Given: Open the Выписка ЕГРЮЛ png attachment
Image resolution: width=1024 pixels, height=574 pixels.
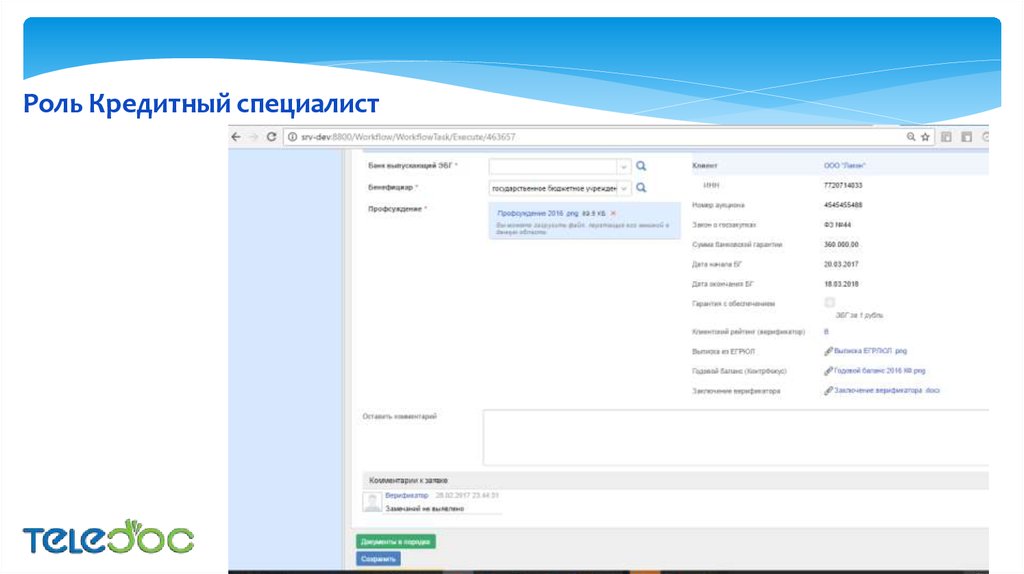Looking at the screenshot, I should tap(869, 351).
